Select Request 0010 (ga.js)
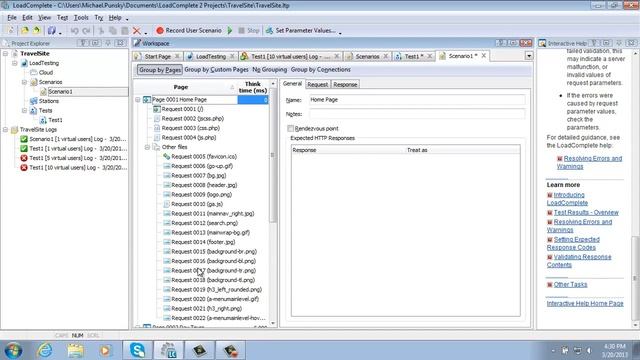Screen dimensions: 640x360 tap(197, 204)
